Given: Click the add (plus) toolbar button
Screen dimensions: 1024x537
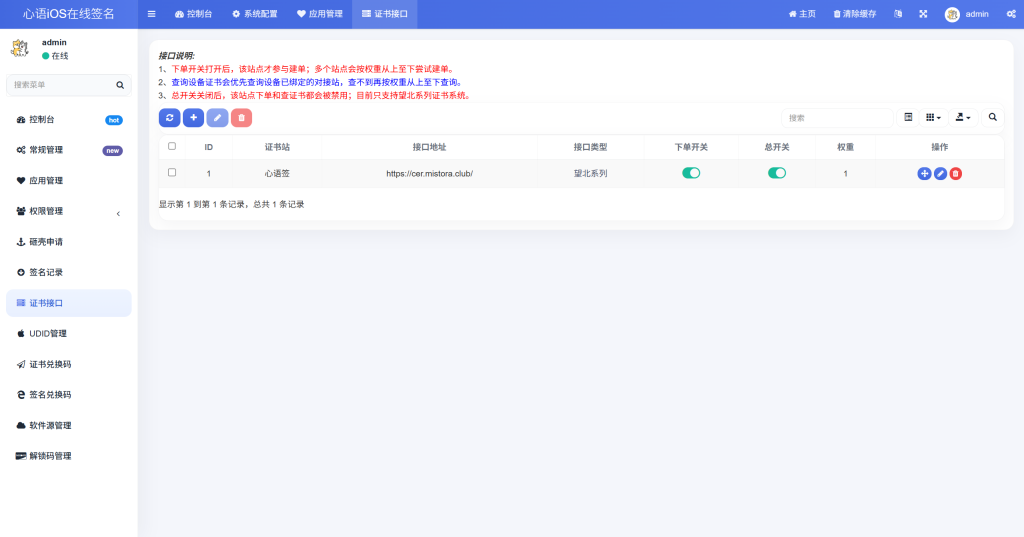Looking at the screenshot, I should [x=193, y=118].
